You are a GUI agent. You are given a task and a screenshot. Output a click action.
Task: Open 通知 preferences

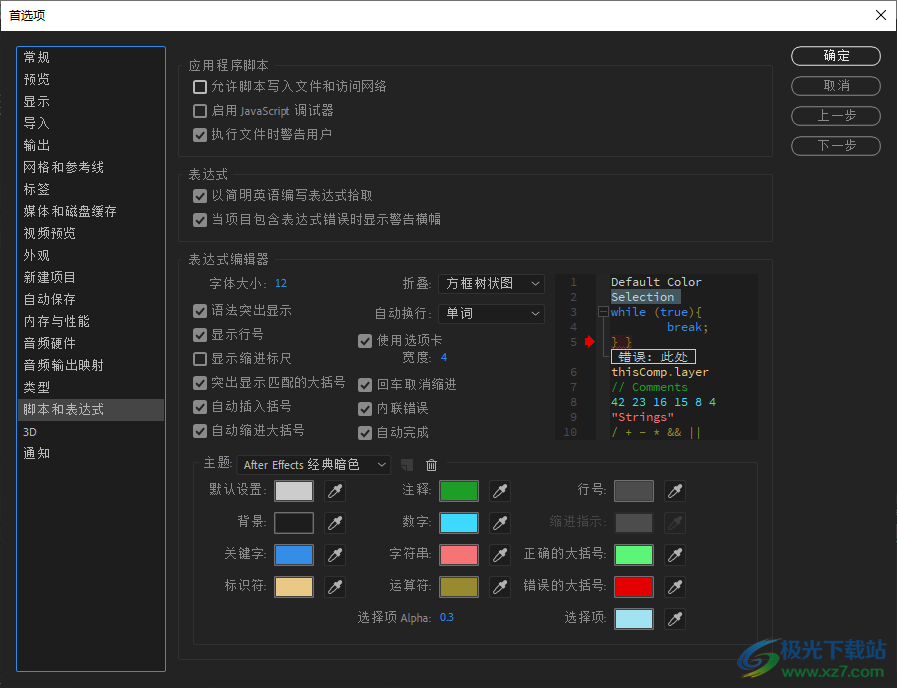[91, 454]
